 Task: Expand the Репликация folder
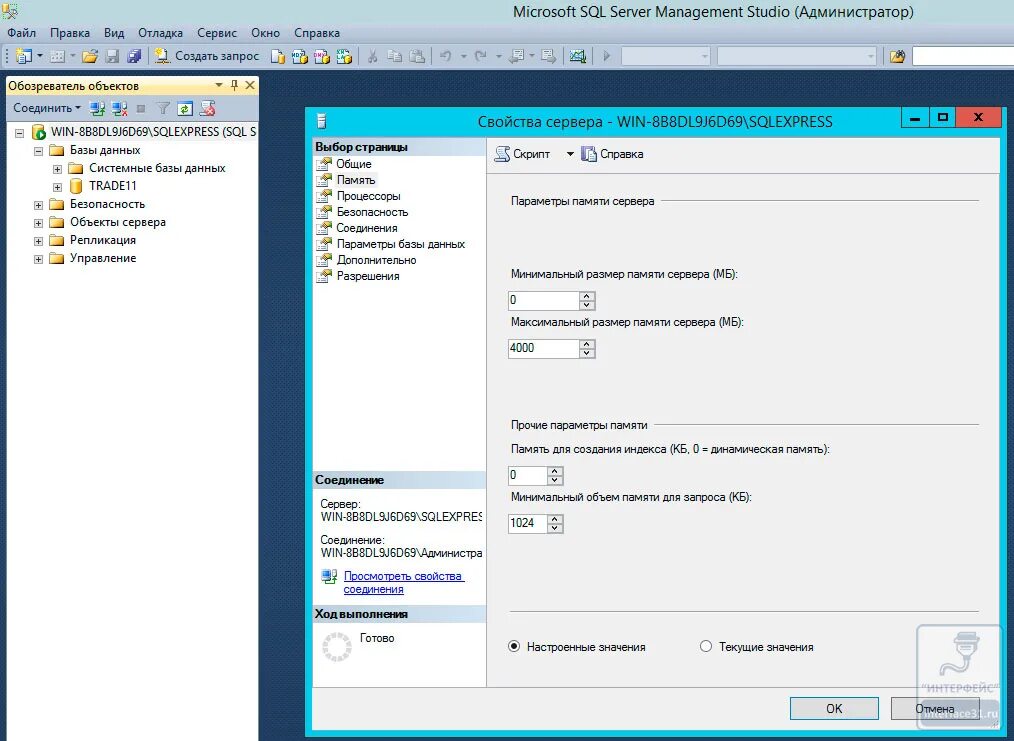[x=38, y=241]
